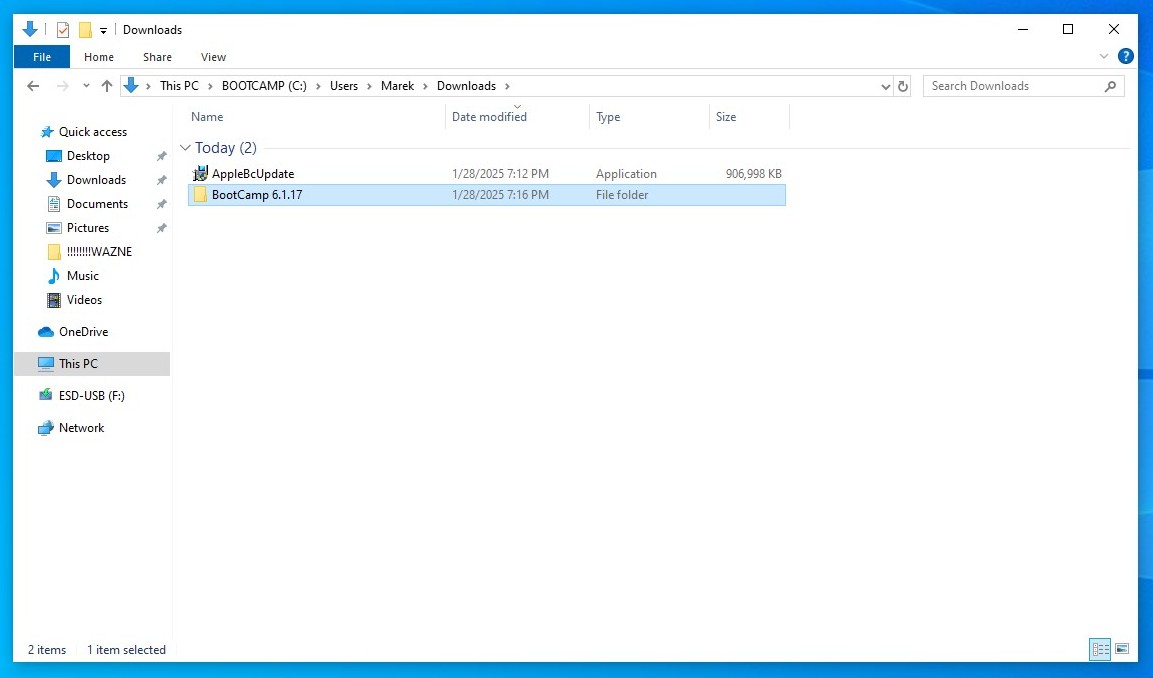The image size is (1153, 678).
Task: Click the search magnifier icon
Action: 1110,86
